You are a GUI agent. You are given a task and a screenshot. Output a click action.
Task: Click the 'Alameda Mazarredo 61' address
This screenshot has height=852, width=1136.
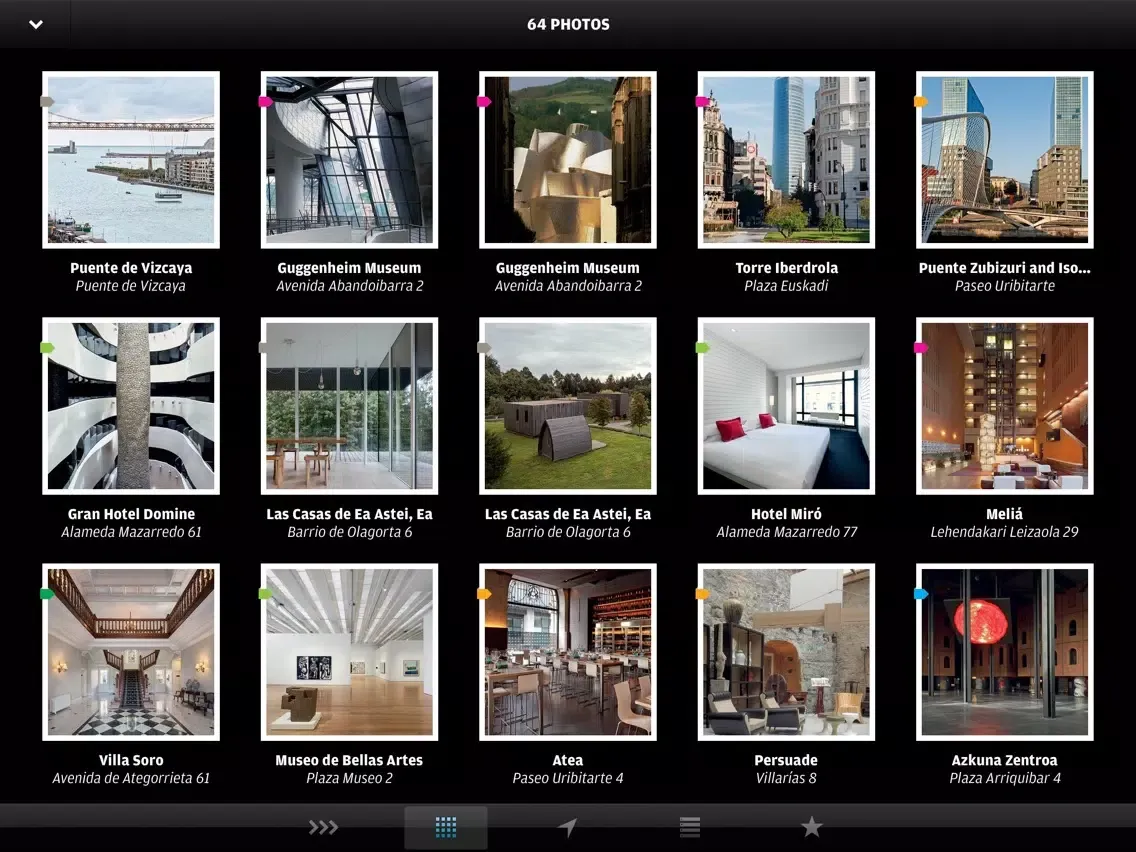(x=131, y=532)
